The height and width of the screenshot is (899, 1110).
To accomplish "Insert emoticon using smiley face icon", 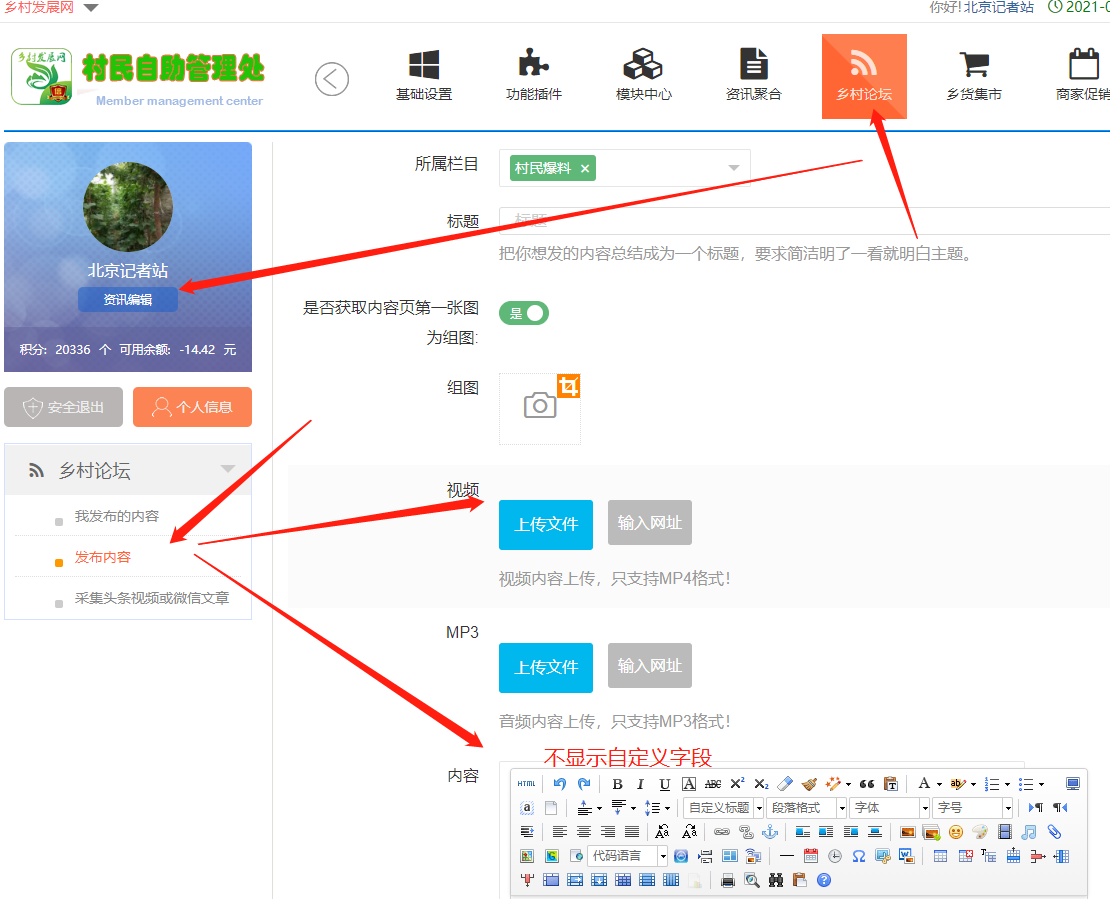I will (x=955, y=832).
